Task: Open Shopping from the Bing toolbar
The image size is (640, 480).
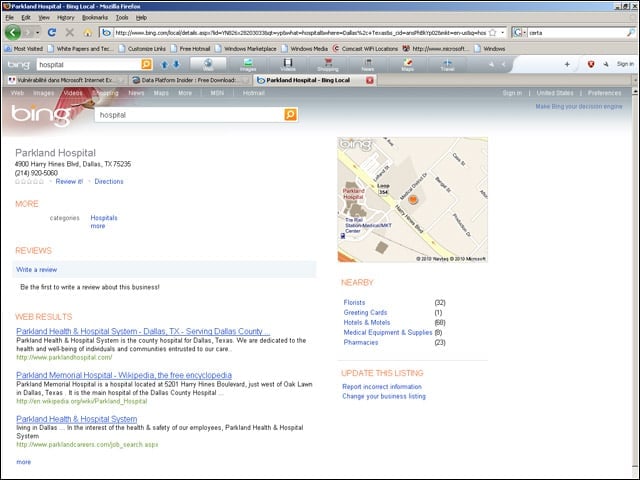Action: [x=328, y=64]
